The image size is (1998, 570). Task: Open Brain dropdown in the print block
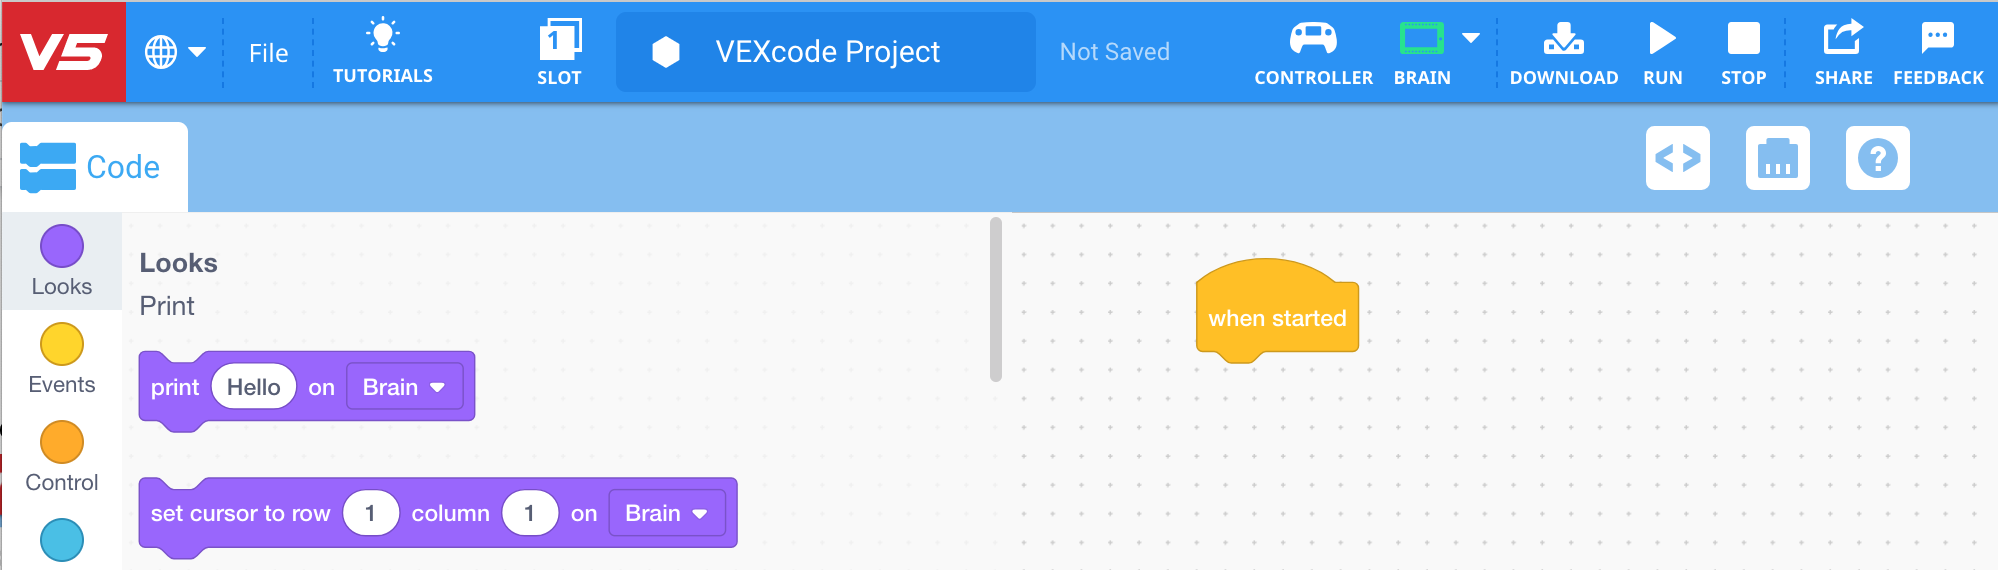coord(404,387)
